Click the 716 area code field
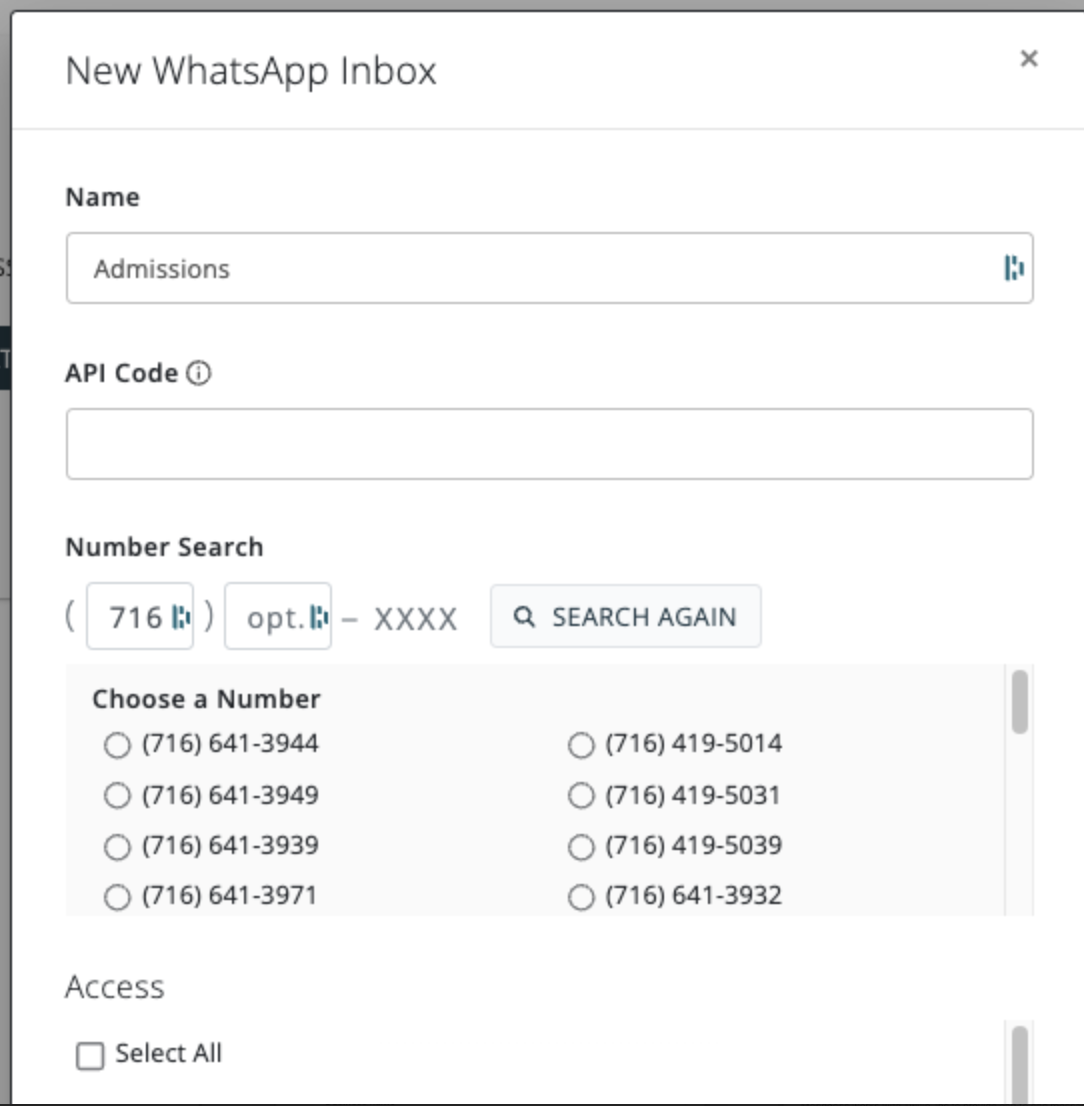 tap(133, 618)
